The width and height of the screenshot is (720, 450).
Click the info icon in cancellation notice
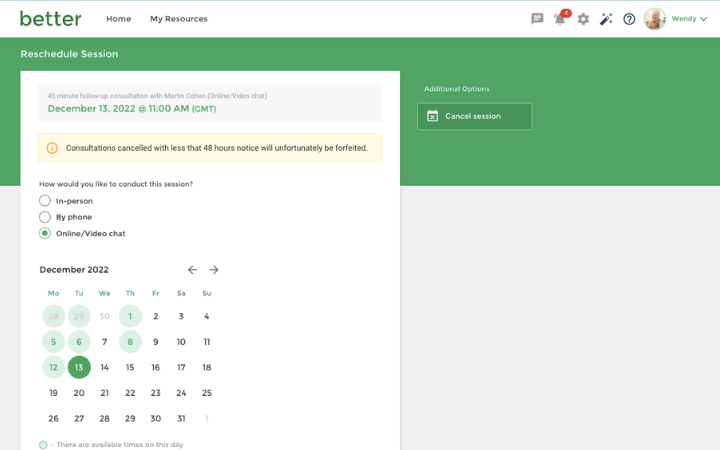(52, 148)
